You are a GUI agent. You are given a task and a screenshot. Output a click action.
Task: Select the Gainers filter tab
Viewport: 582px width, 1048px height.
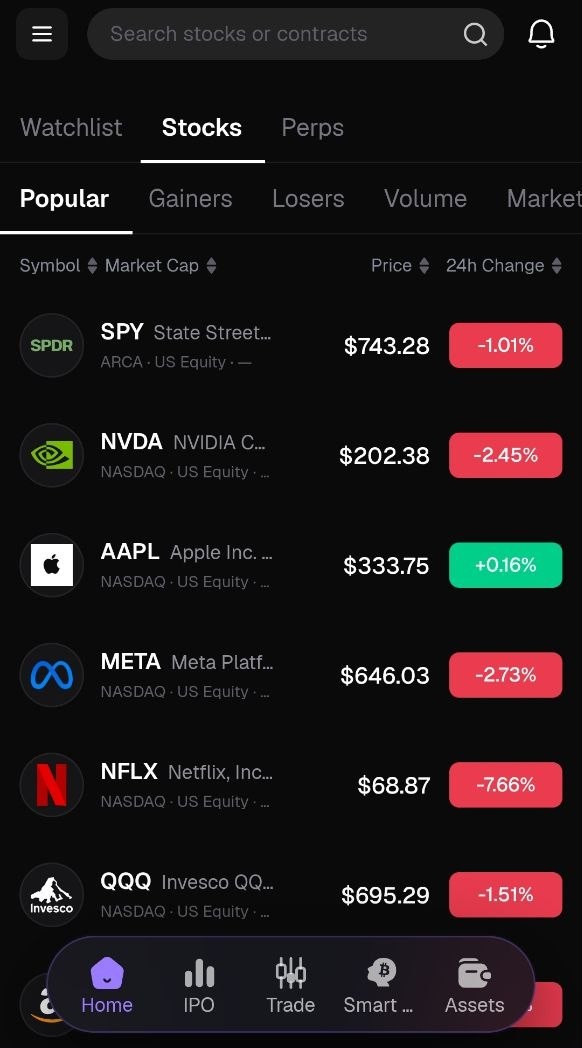(190, 199)
